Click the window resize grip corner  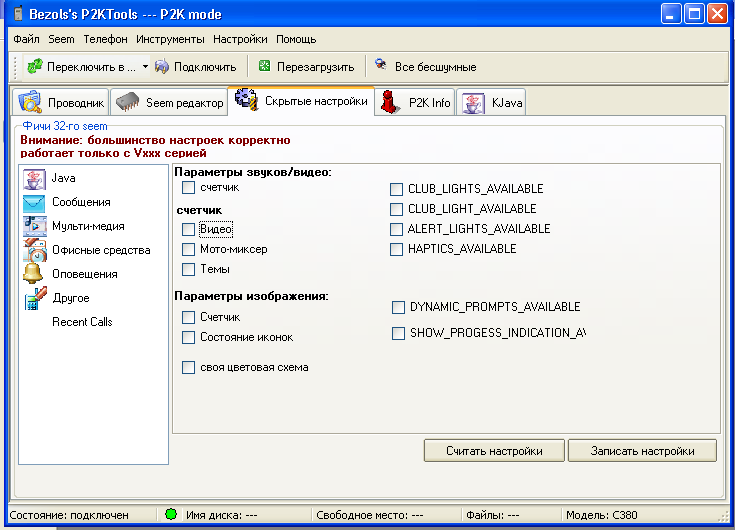(x=723, y=516)
